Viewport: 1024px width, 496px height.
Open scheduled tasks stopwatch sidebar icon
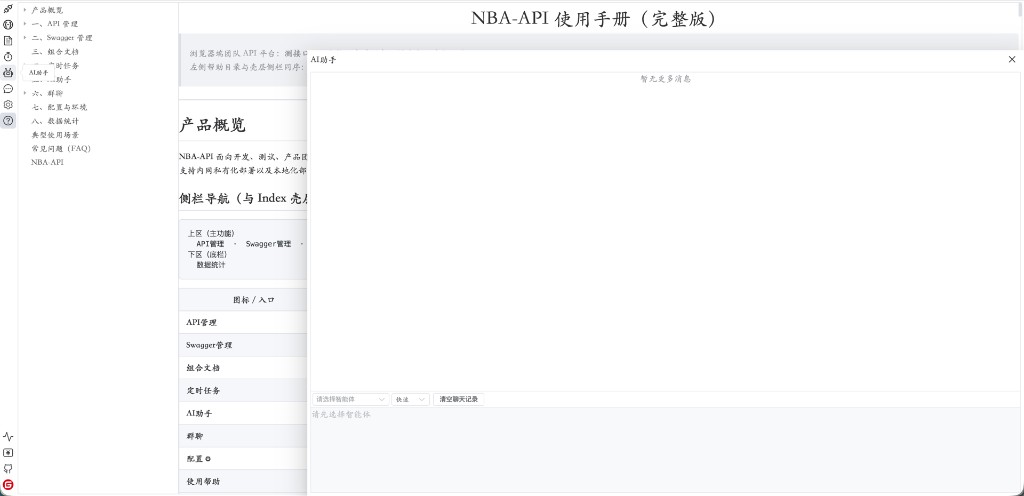coord(8,57)
